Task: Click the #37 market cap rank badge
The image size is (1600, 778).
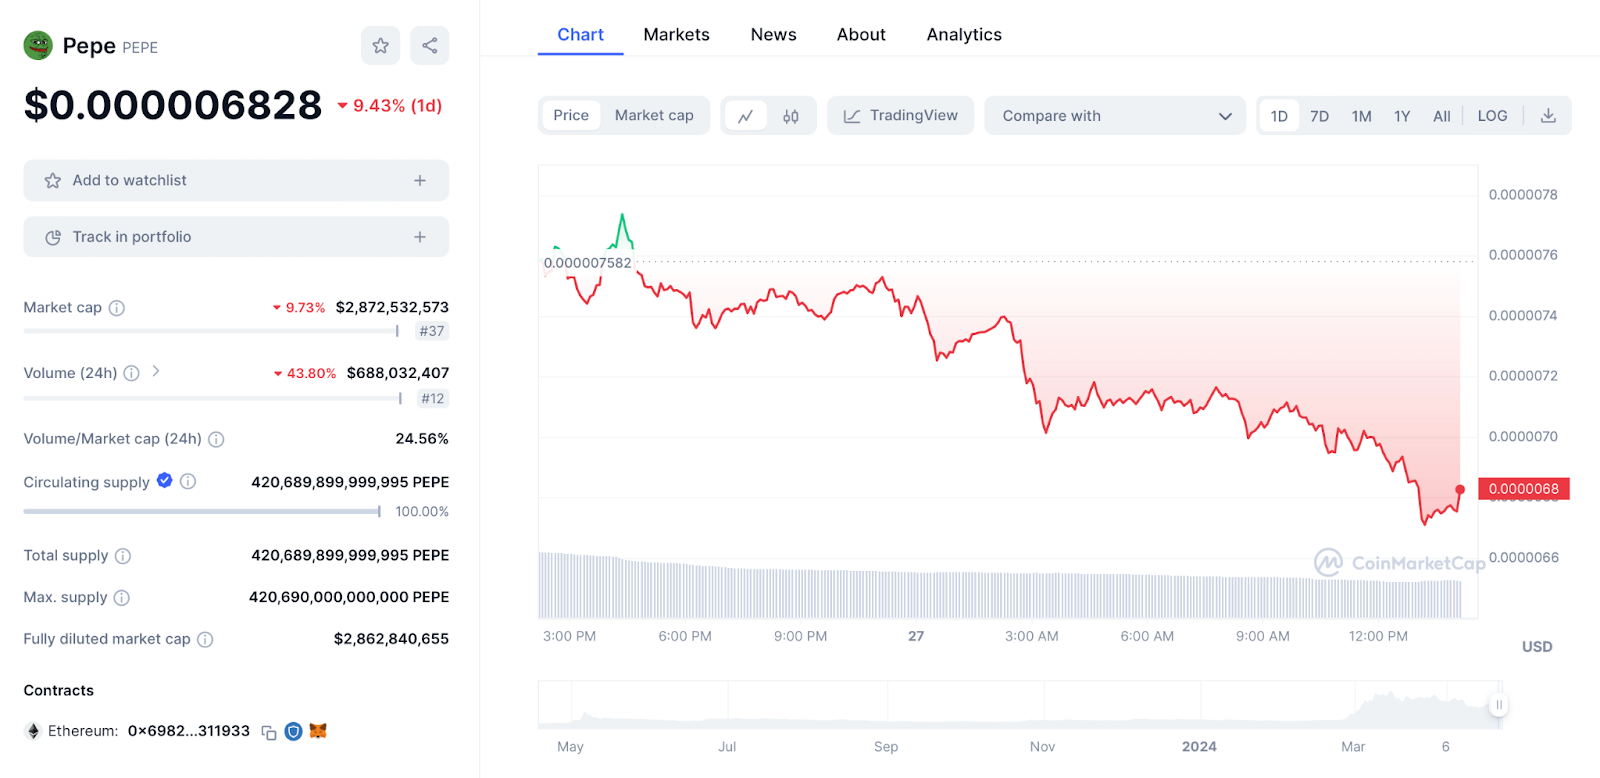Action: pyautogui.click(x=432, y=331)
